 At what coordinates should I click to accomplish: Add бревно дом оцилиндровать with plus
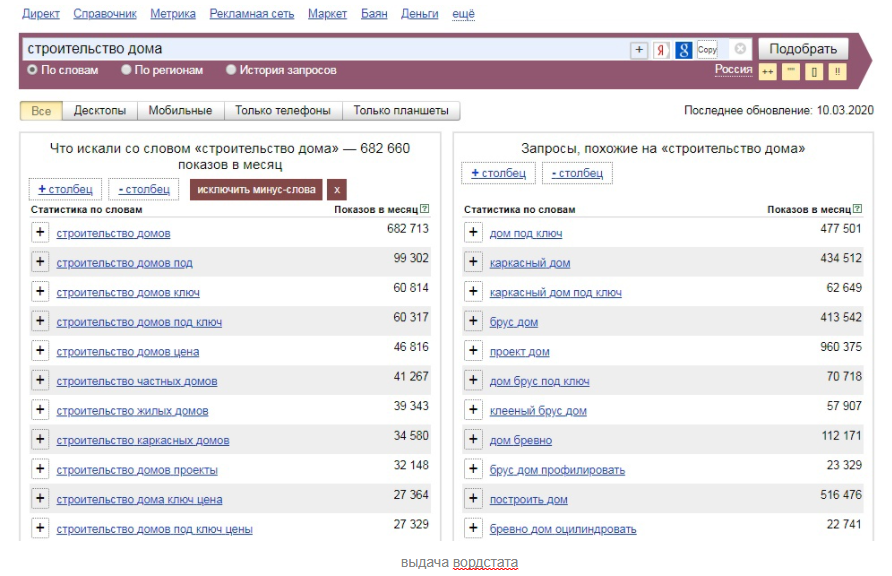[473, 528]
